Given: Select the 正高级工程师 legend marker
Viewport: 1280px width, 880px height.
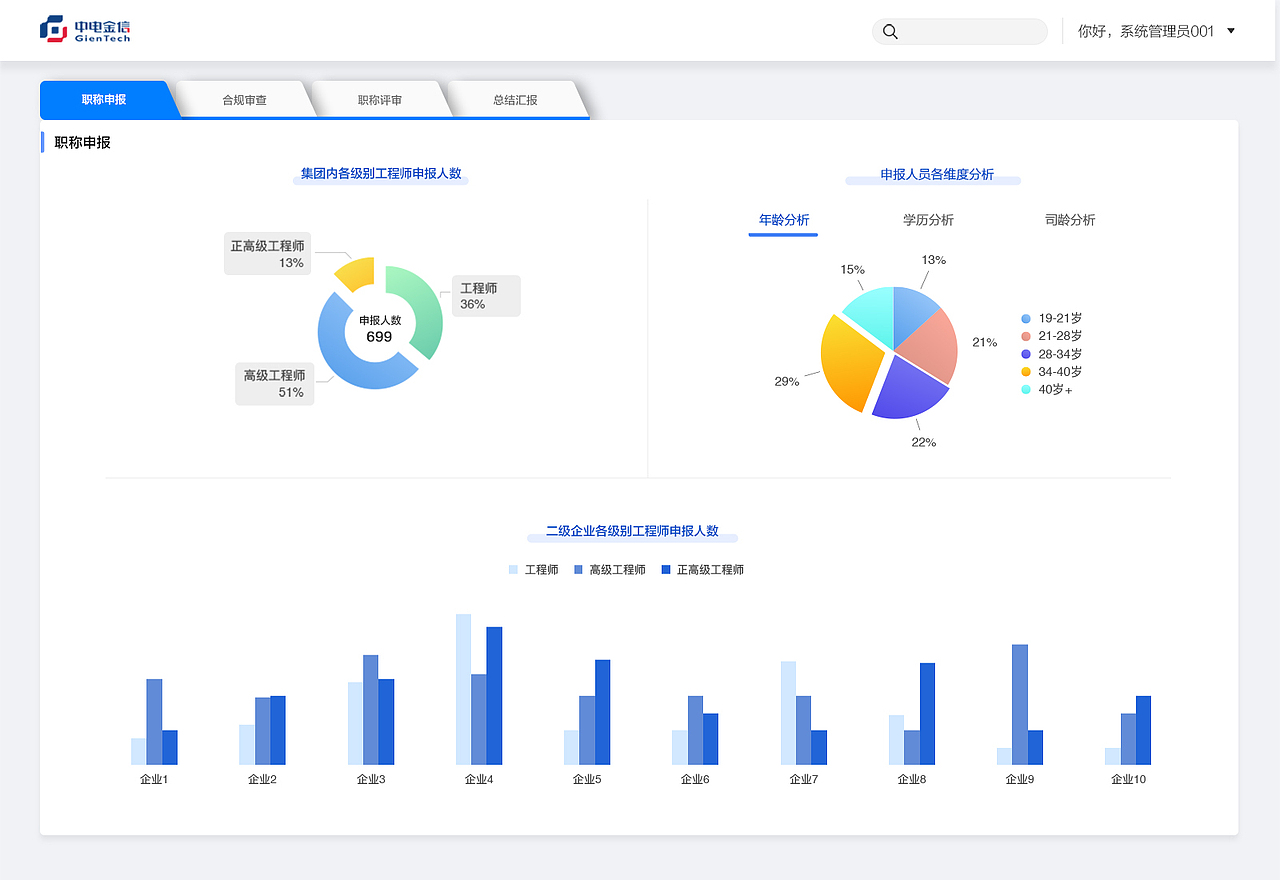Looking at the screenshot, I should pyautogui.click(x=665, y=569).
